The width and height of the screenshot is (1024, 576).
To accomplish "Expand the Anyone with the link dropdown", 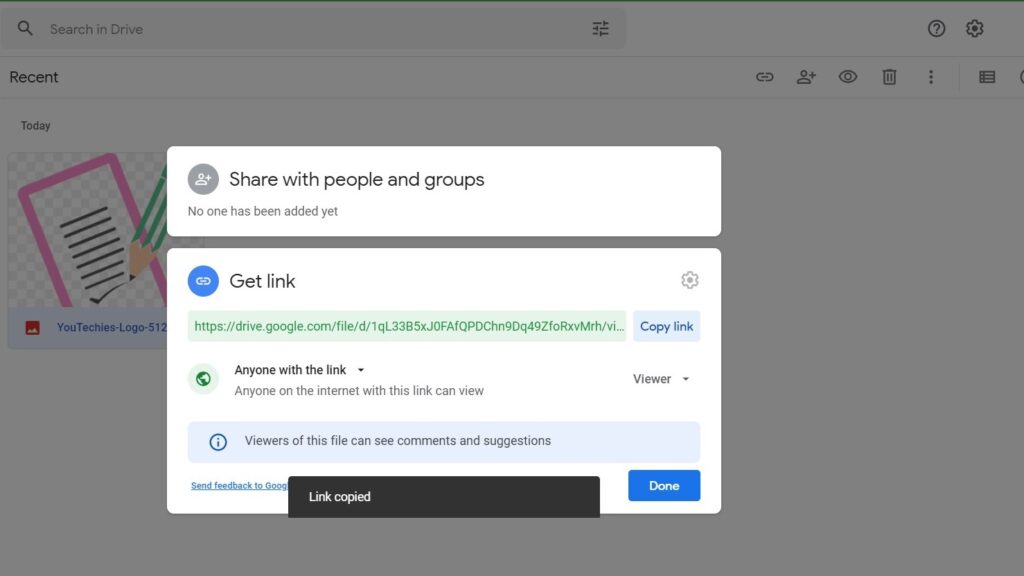I will click(299, 370).
